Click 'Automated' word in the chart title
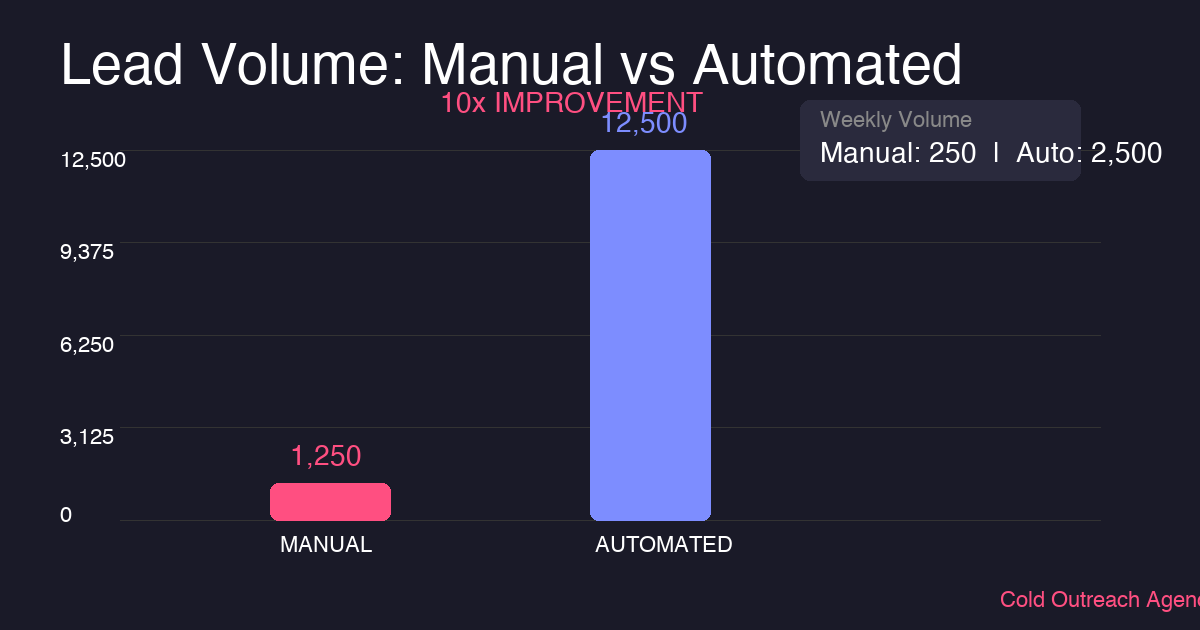 [827, 66]
